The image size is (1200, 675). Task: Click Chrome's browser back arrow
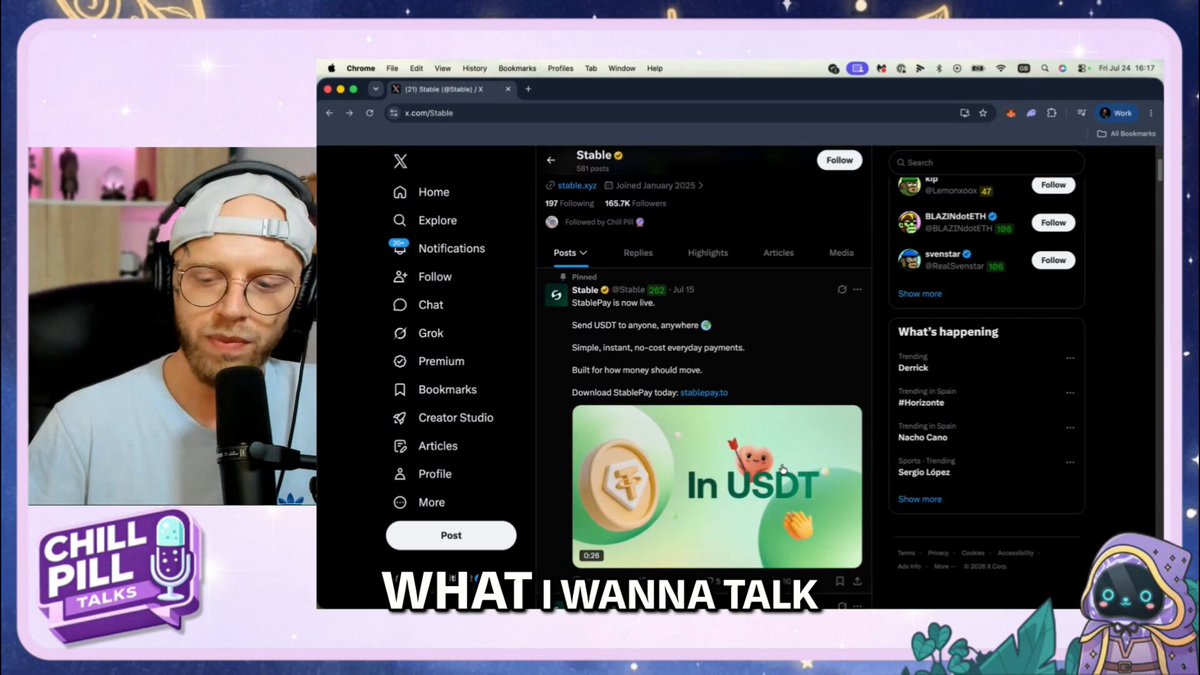pyautogui.click(x=330, y=113)
